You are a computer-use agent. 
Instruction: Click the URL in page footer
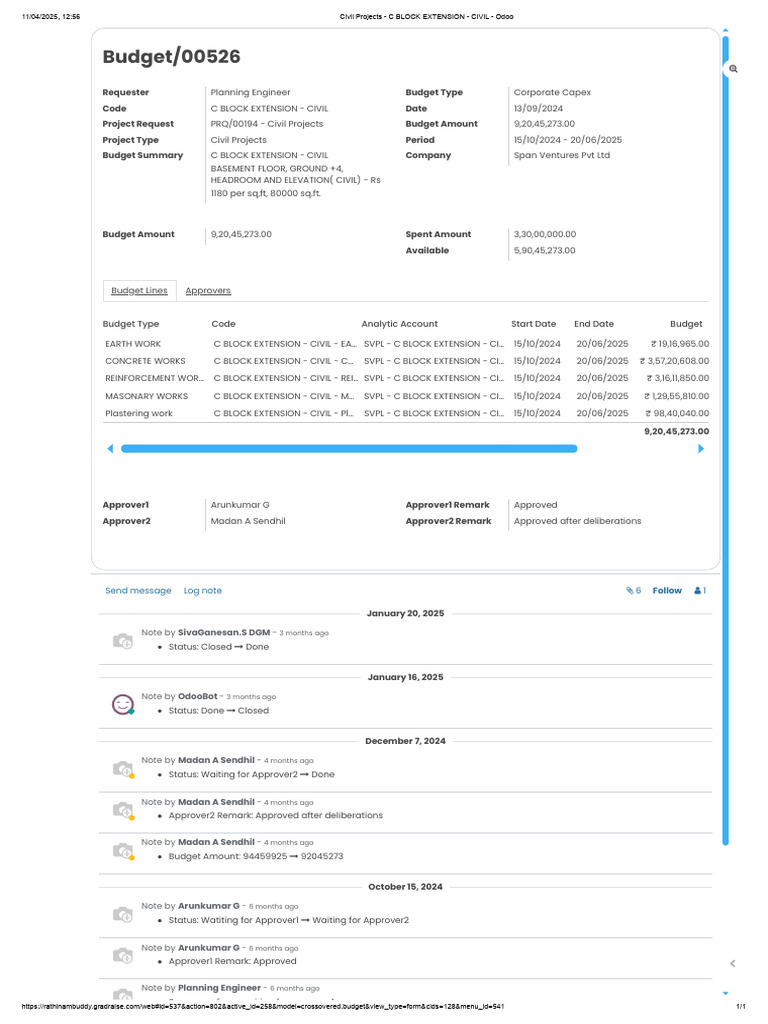pos(263,1007)
